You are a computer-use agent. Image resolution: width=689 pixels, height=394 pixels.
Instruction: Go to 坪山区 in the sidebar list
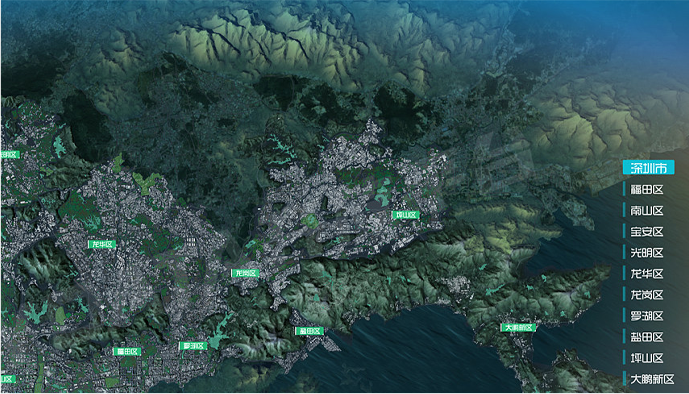coord(647,358)
